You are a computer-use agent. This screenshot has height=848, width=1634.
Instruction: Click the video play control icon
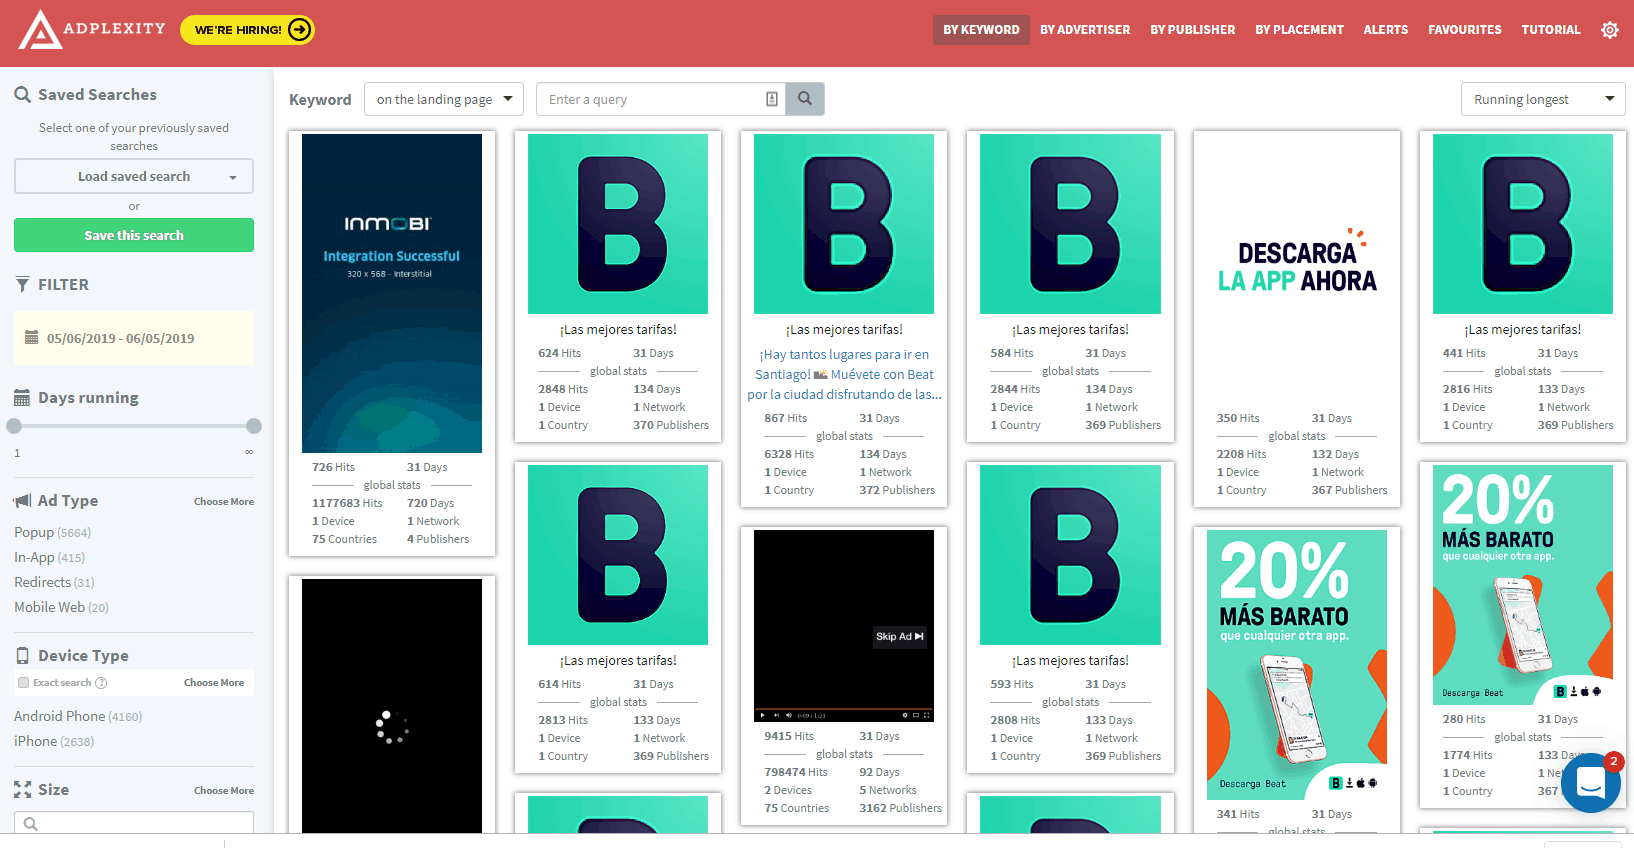[x=762, y=715]
